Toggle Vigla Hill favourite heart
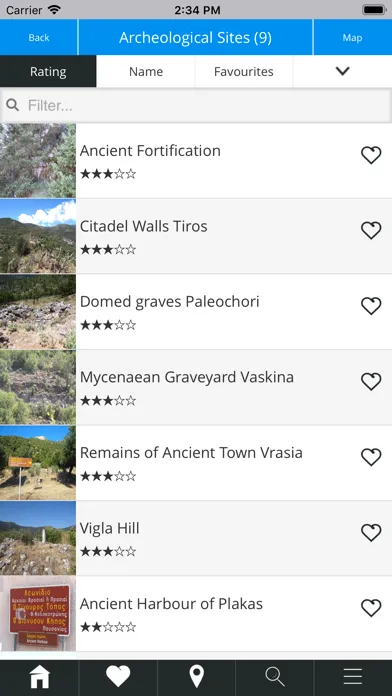This screenshot has width=392, height=696. click(x=371, y=533)
